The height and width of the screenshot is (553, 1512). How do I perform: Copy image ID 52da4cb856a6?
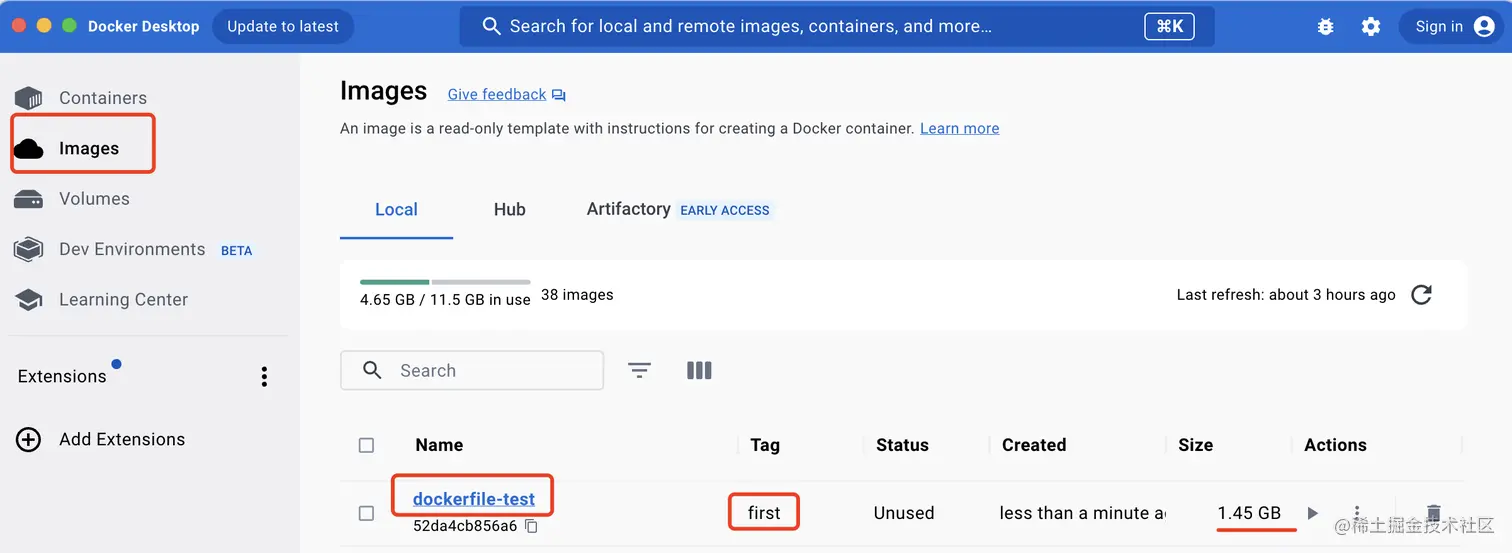point(532,526)
